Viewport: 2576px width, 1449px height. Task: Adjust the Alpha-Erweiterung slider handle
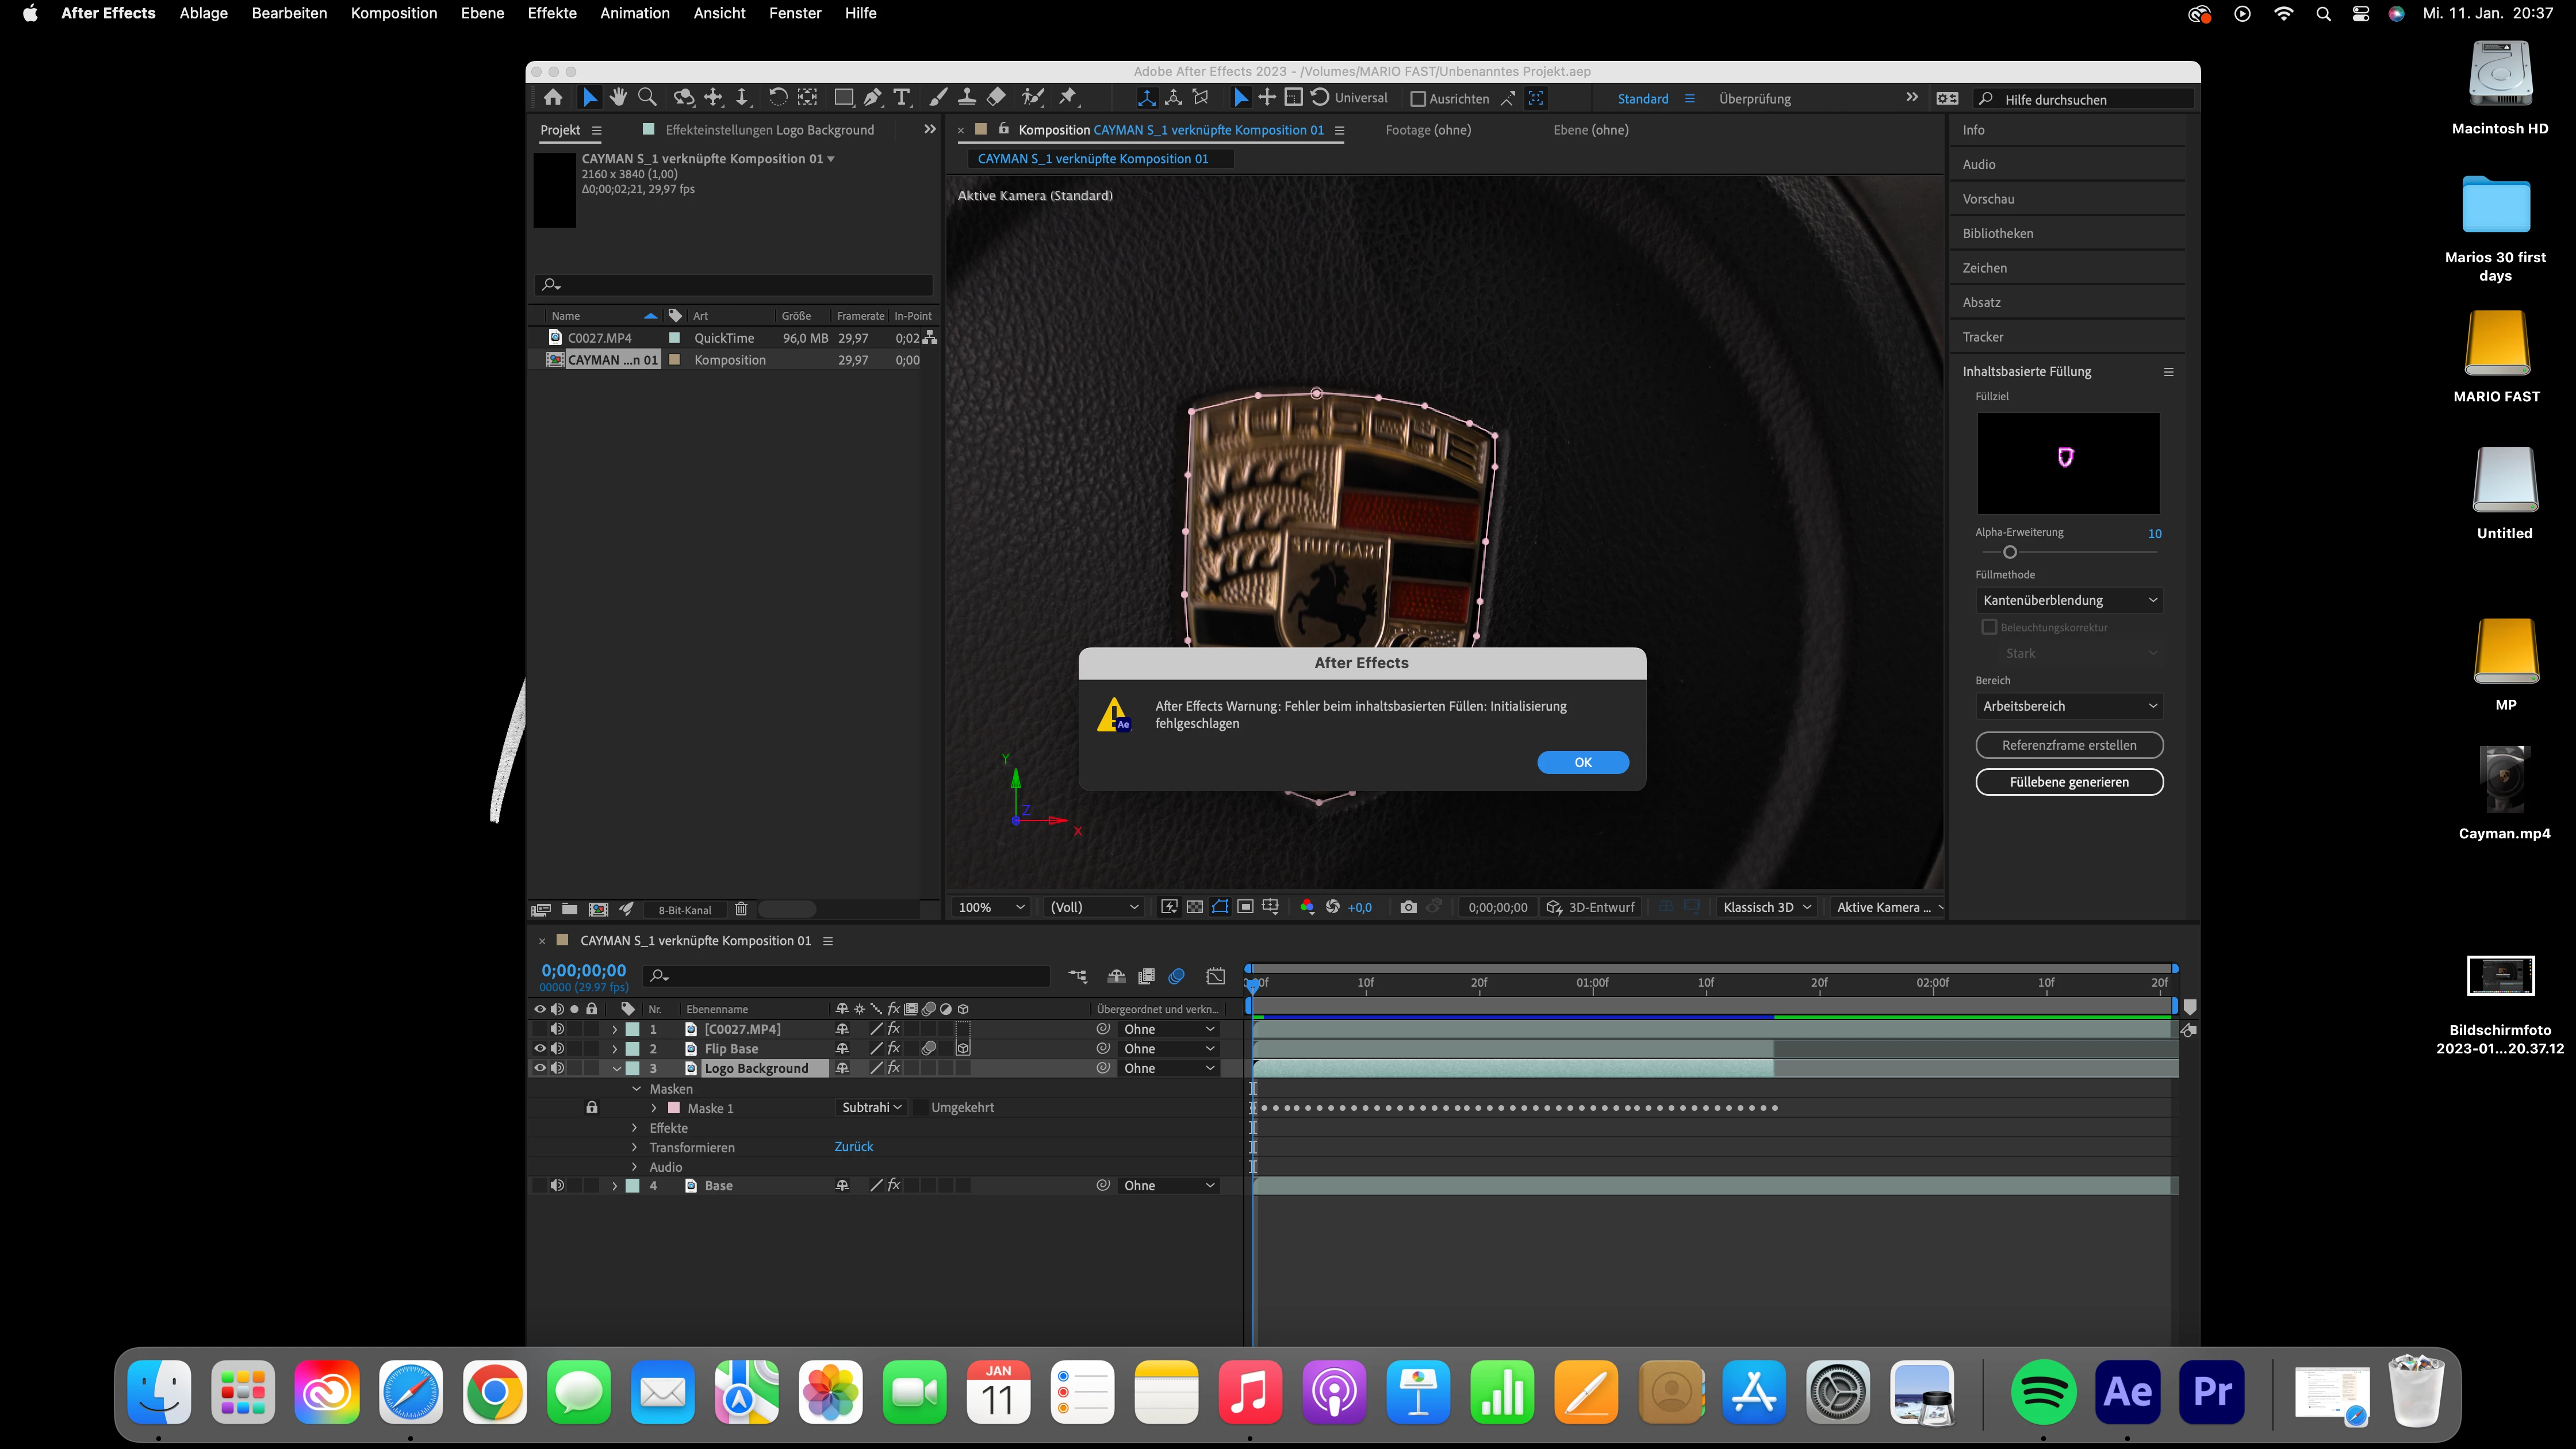point(2009,552)
